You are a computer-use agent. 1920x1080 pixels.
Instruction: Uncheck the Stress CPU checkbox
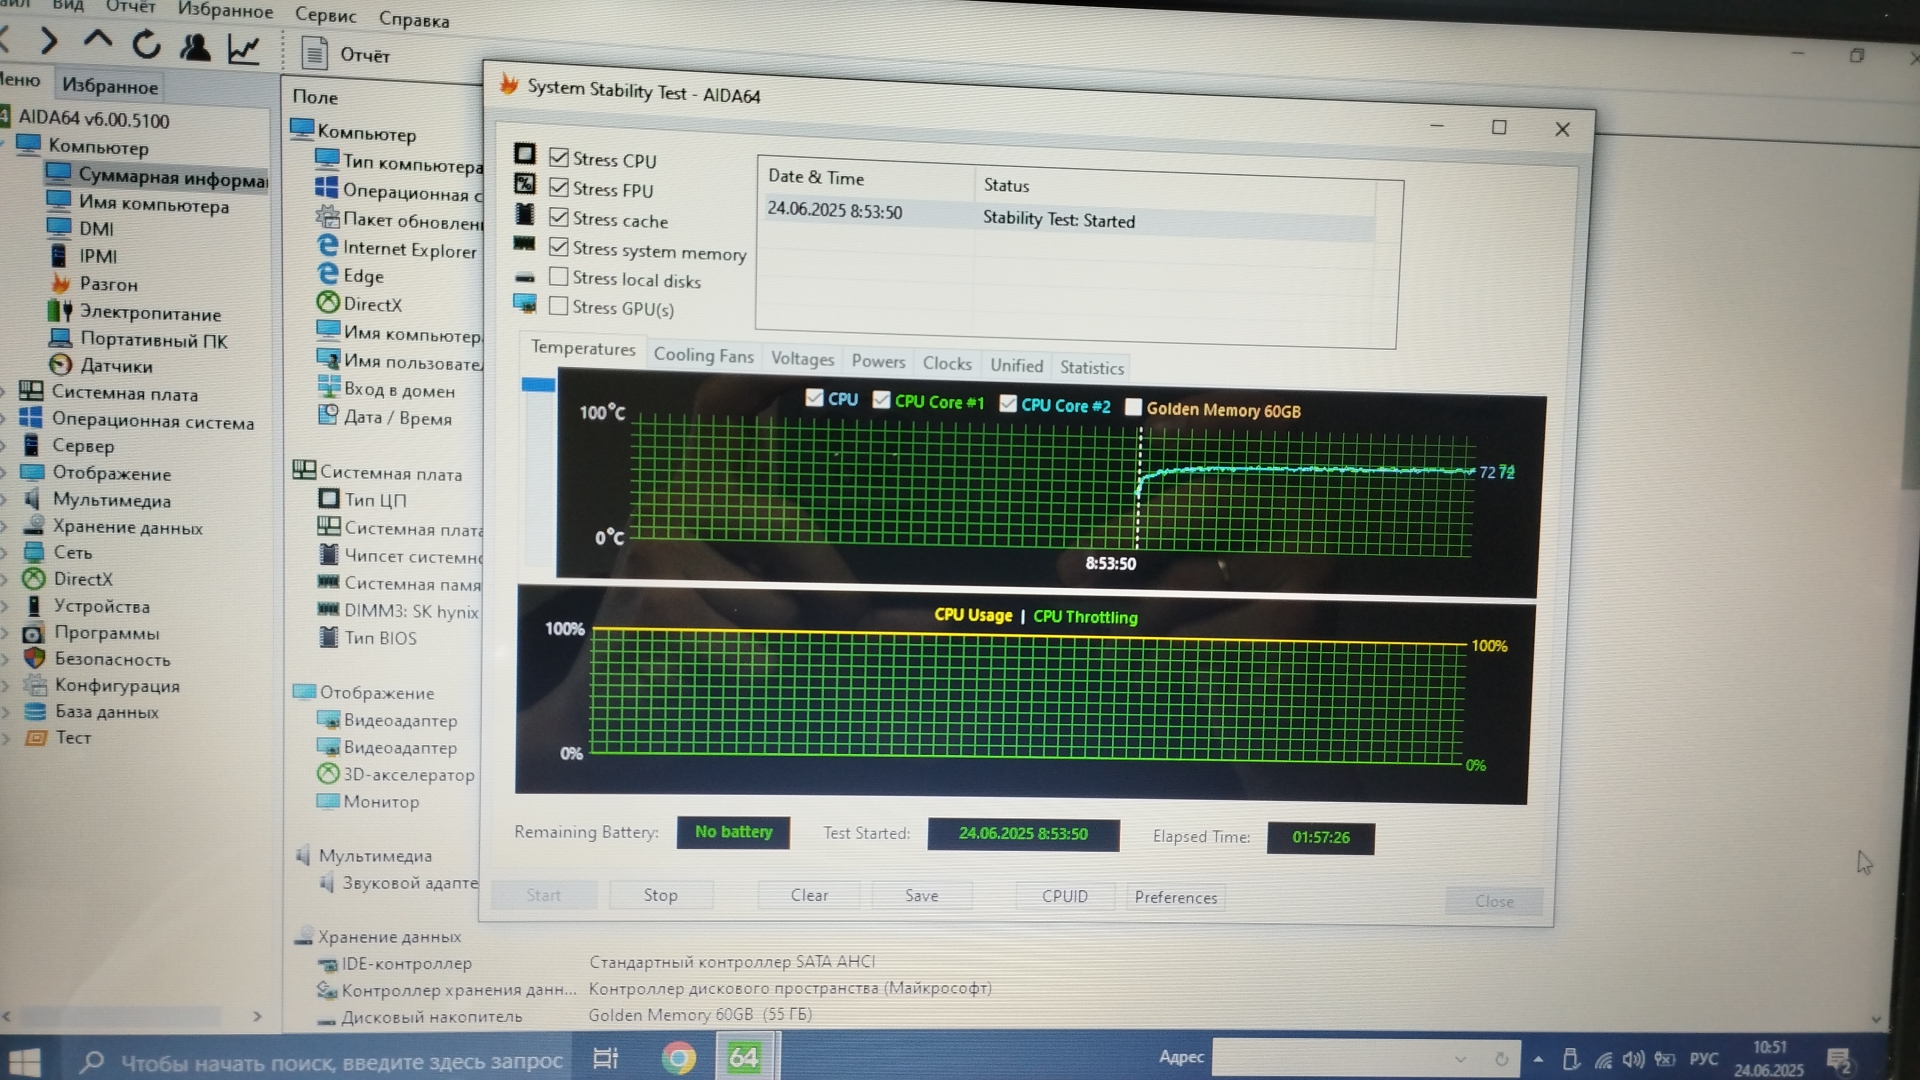559,158
